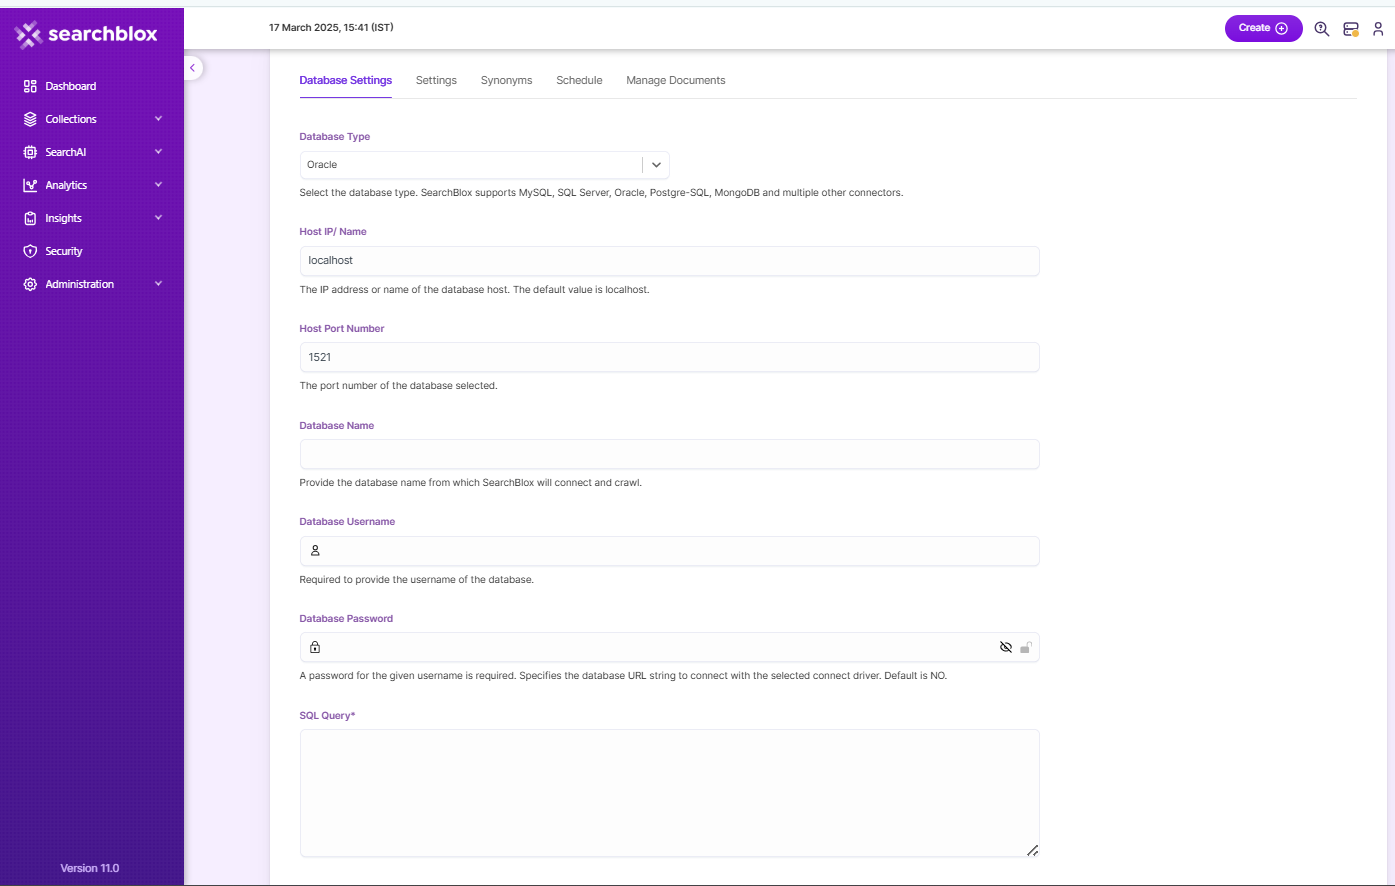The image size is (1395, 886).
Task: Click the Host Port Number label
Action: coord(342,329)
